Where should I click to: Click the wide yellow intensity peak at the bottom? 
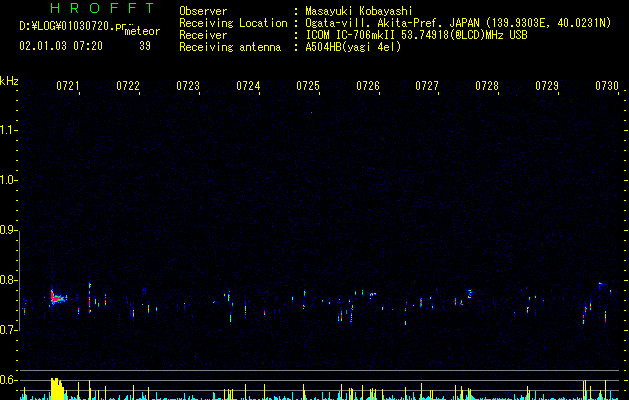pyautogui.click(x=57, y=388)
